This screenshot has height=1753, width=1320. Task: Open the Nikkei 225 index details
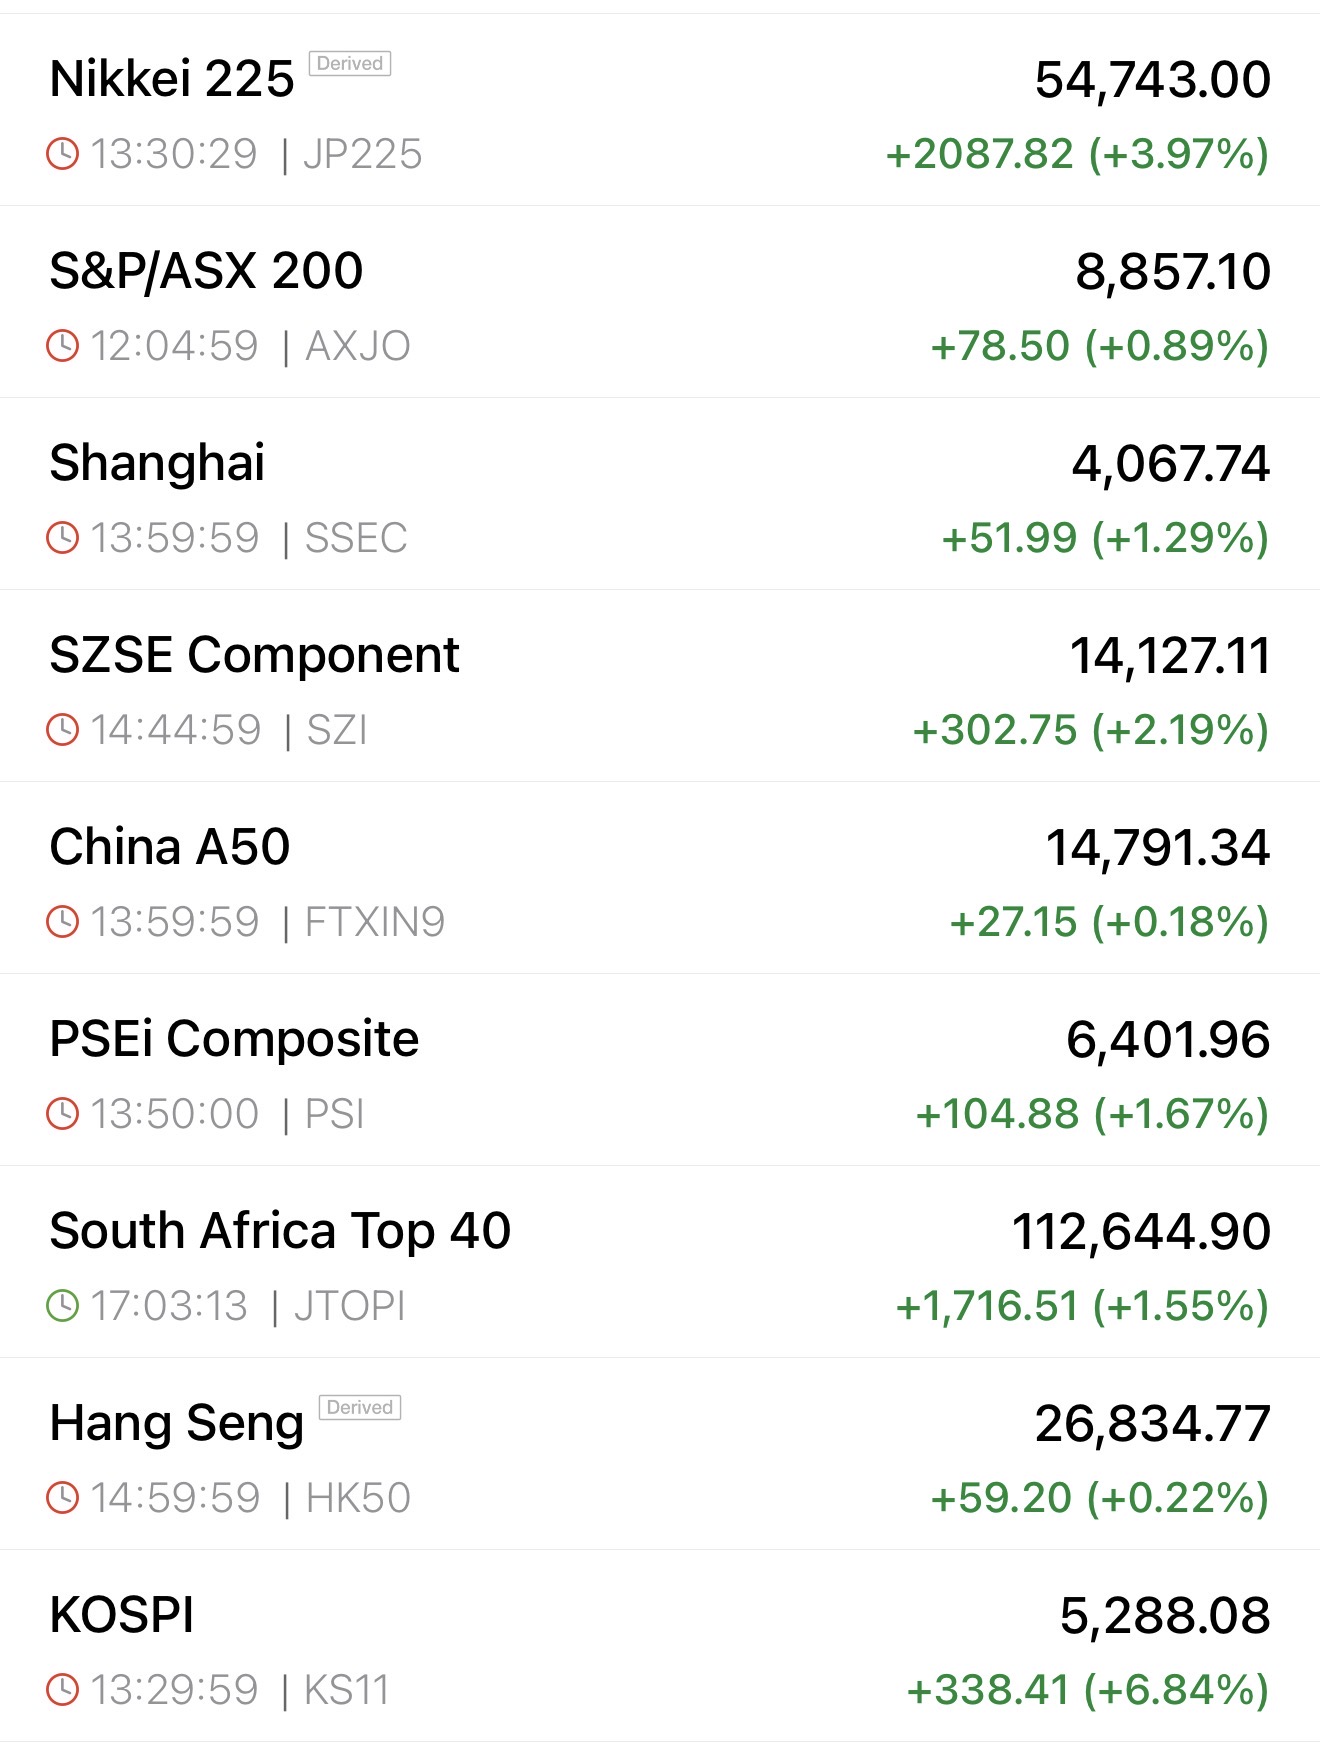(x=172, y=79)
